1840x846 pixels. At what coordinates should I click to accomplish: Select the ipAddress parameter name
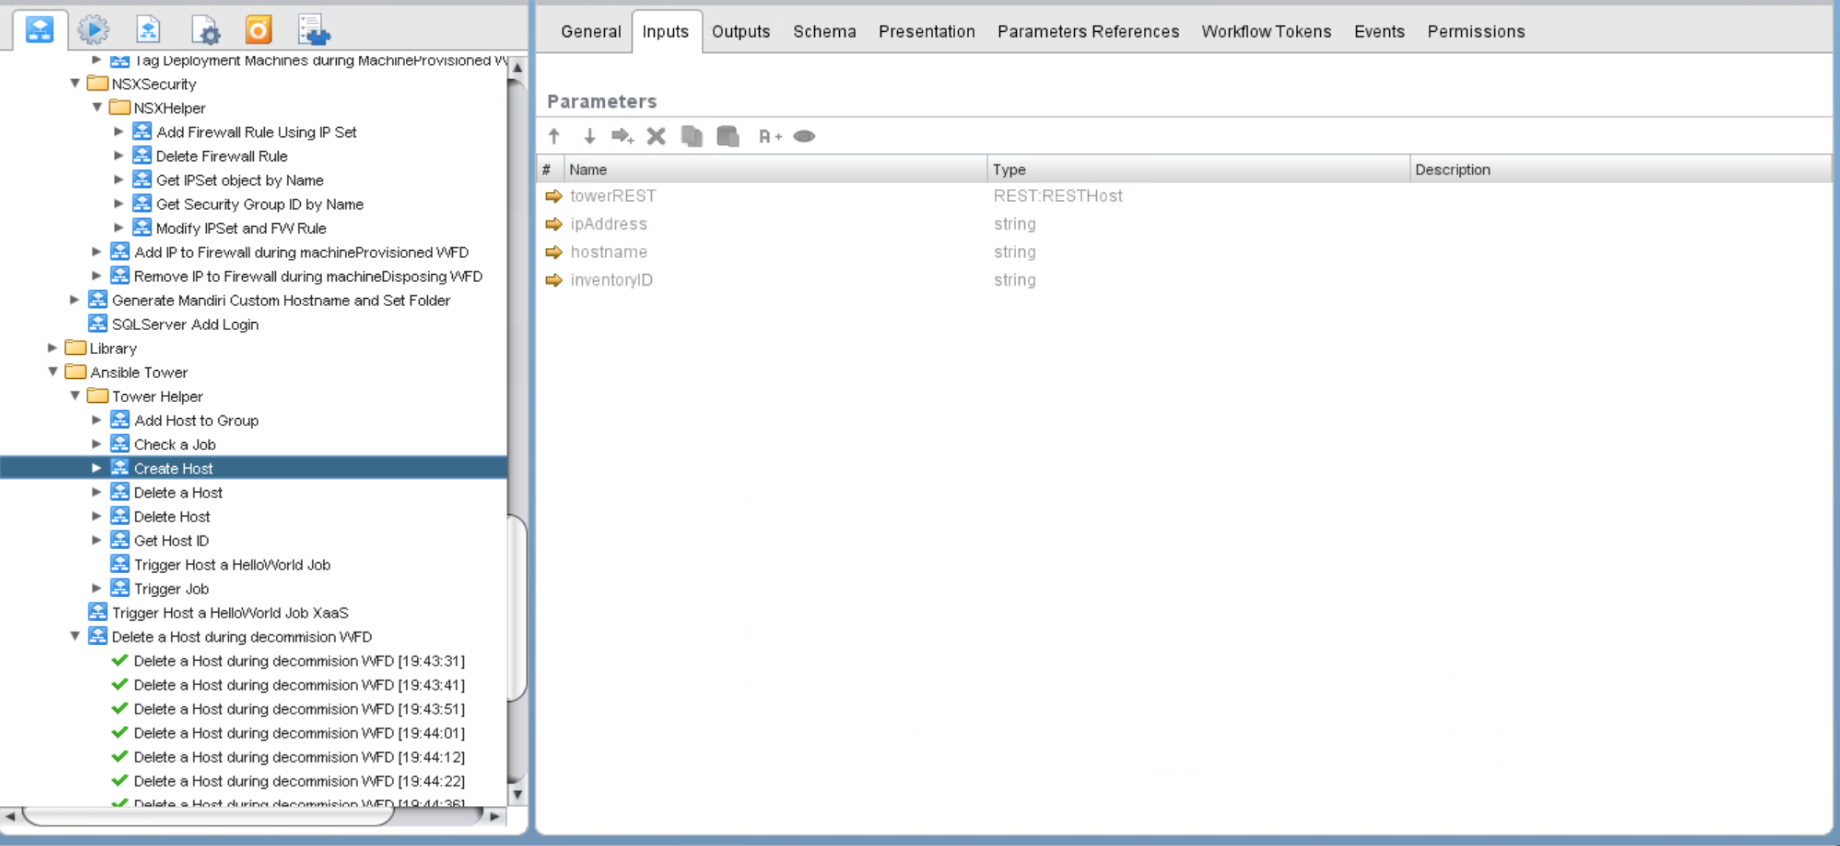[x=609, y=224]
